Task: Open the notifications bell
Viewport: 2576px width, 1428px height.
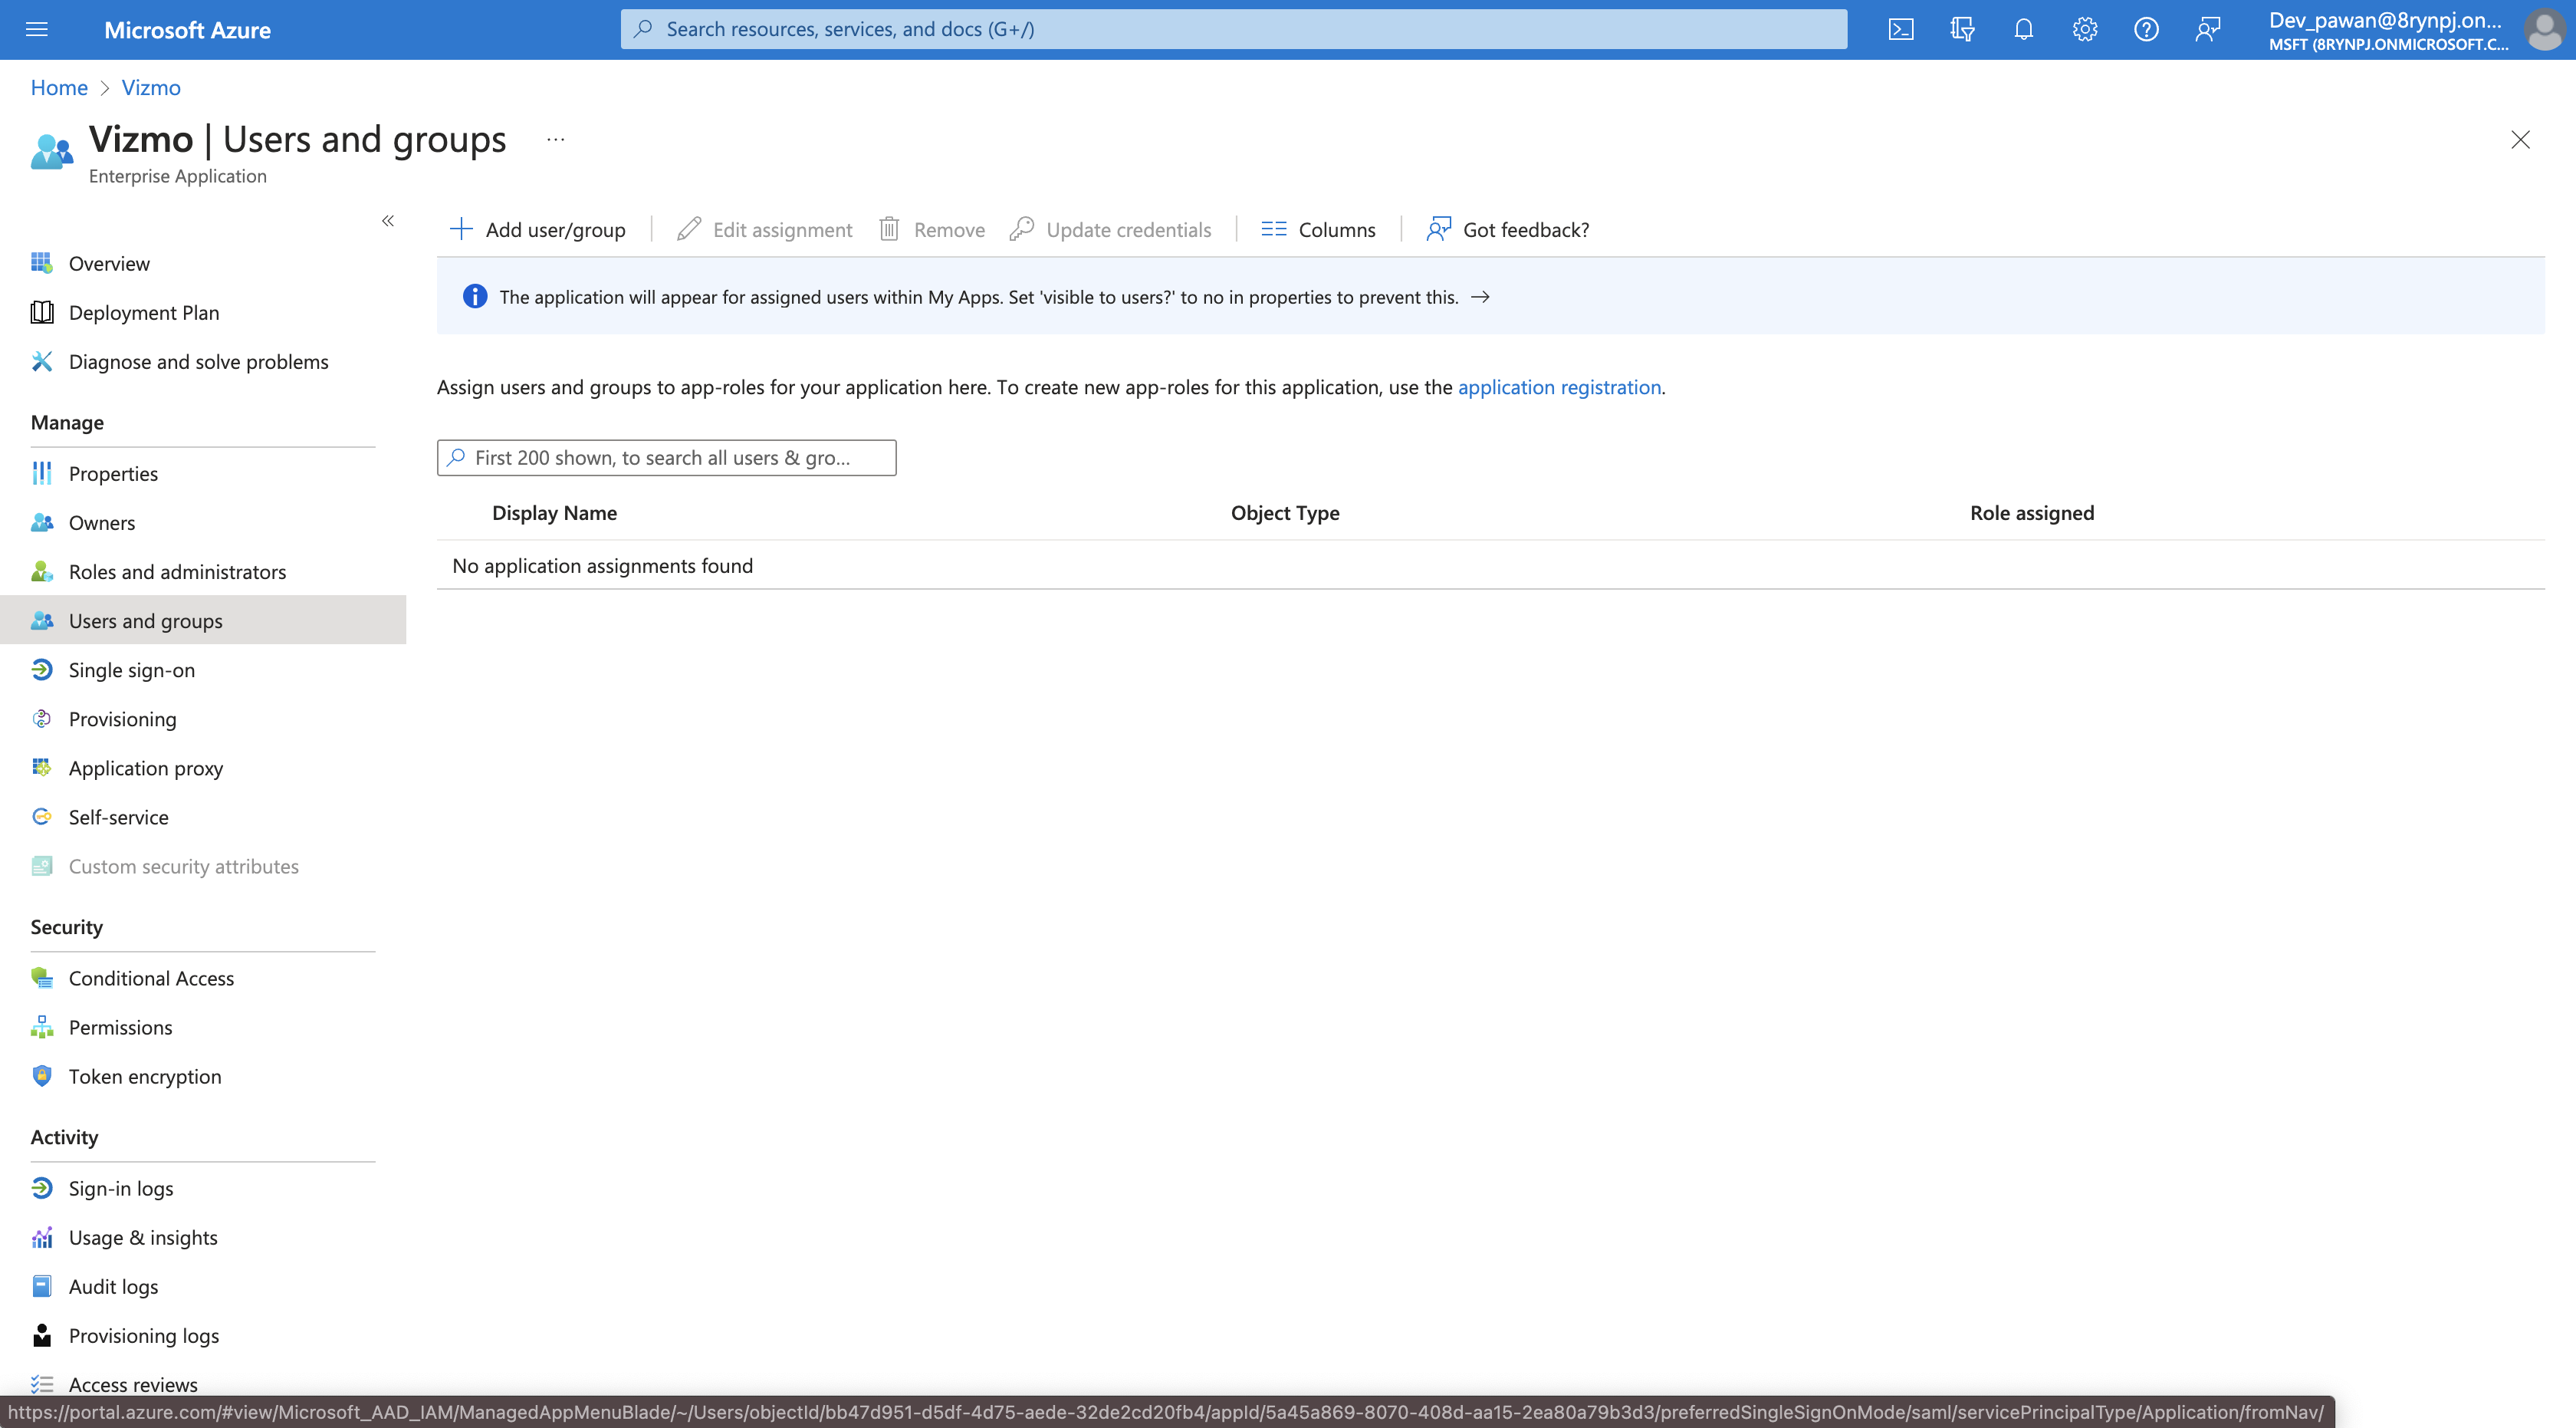Action: point(2023,29)
